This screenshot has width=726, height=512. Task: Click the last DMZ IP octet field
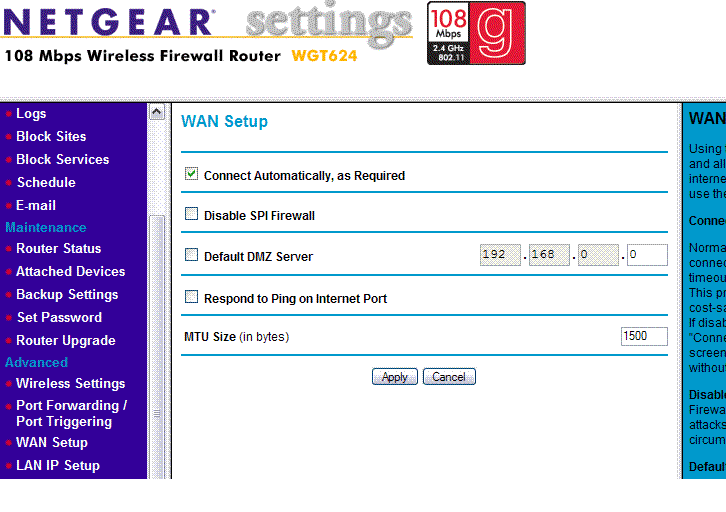click(x=647, y=255)
